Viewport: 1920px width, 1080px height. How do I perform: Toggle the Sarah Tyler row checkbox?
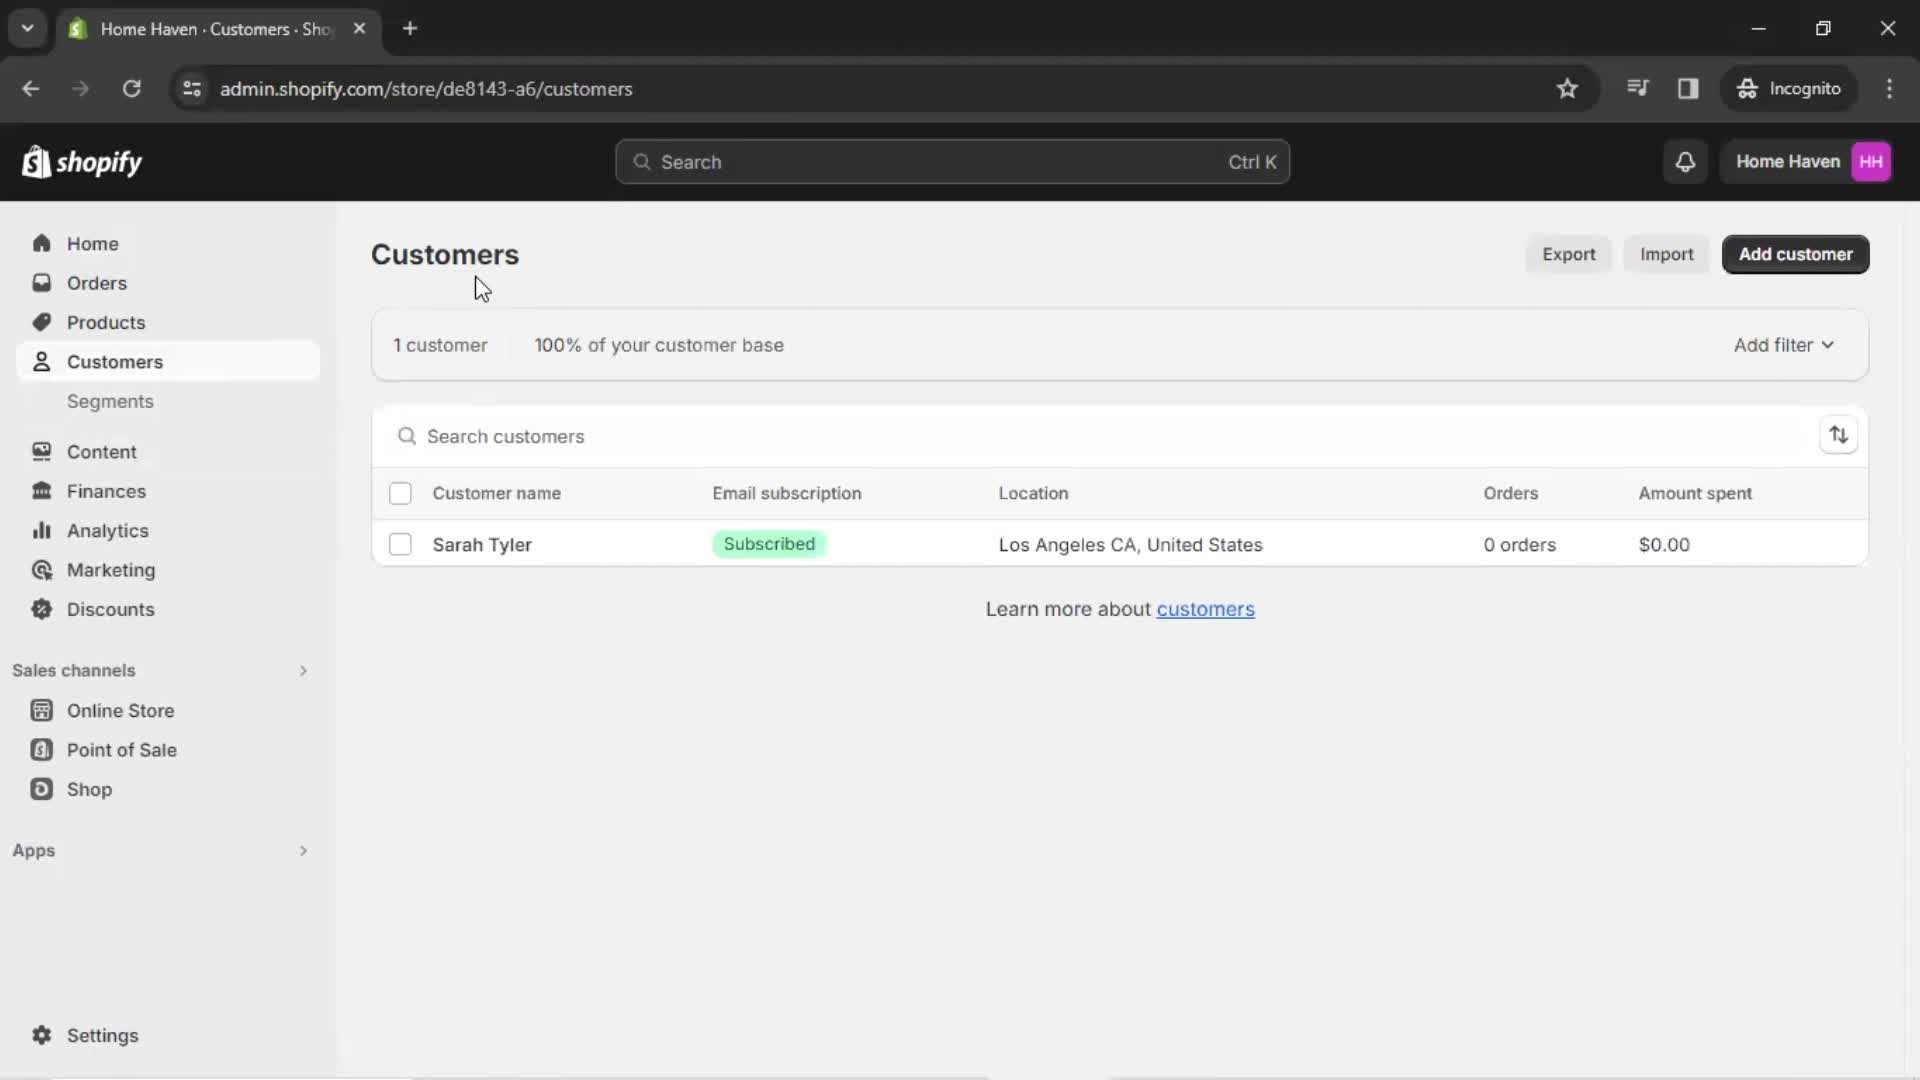(x=401, y=545)
